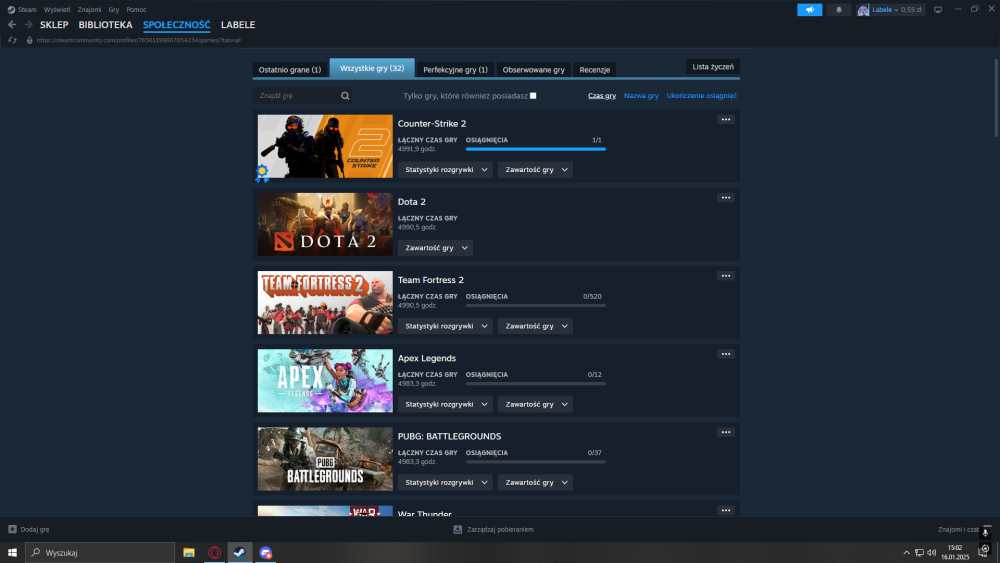Screen dimensions: 1000x563
Task: Expand Zawartość gry for Apex Legends
Action: pos(535,404)
